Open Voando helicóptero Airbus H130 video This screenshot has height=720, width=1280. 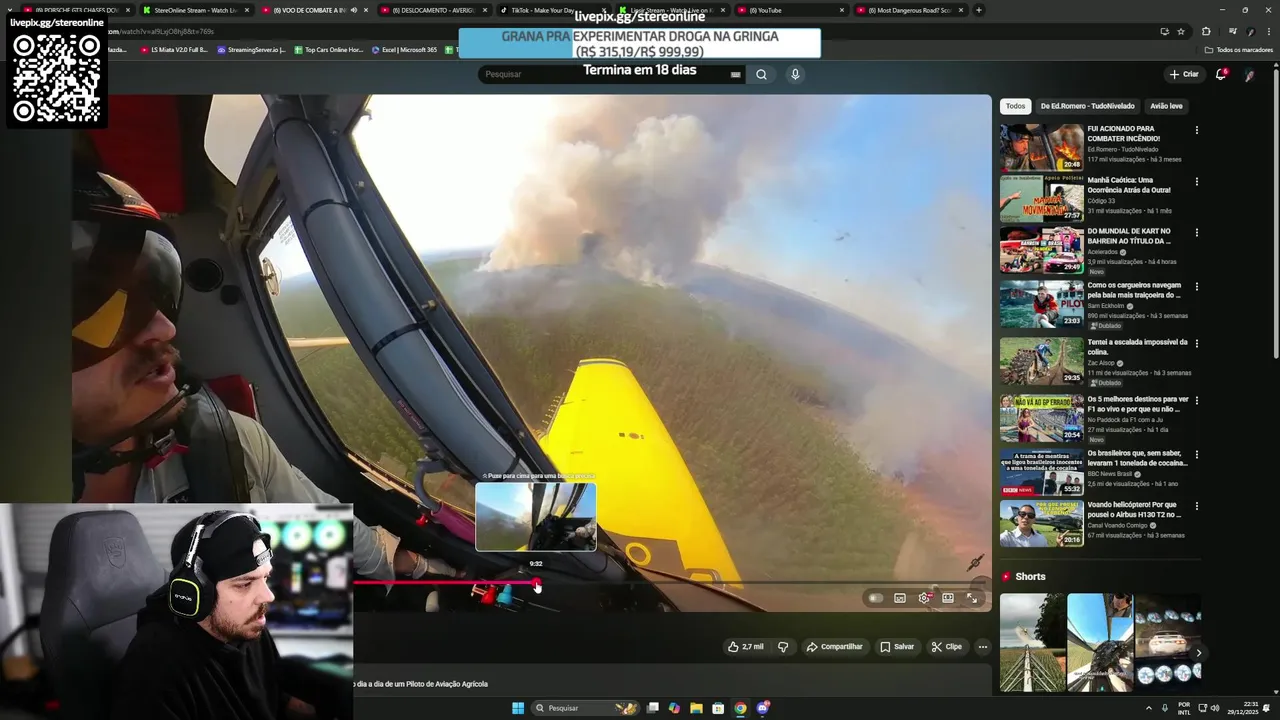1042,523
